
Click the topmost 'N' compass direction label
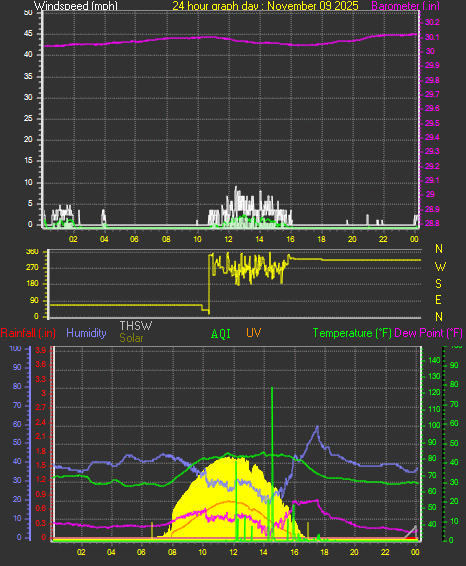pyautogui.click(x=439, y=249)
